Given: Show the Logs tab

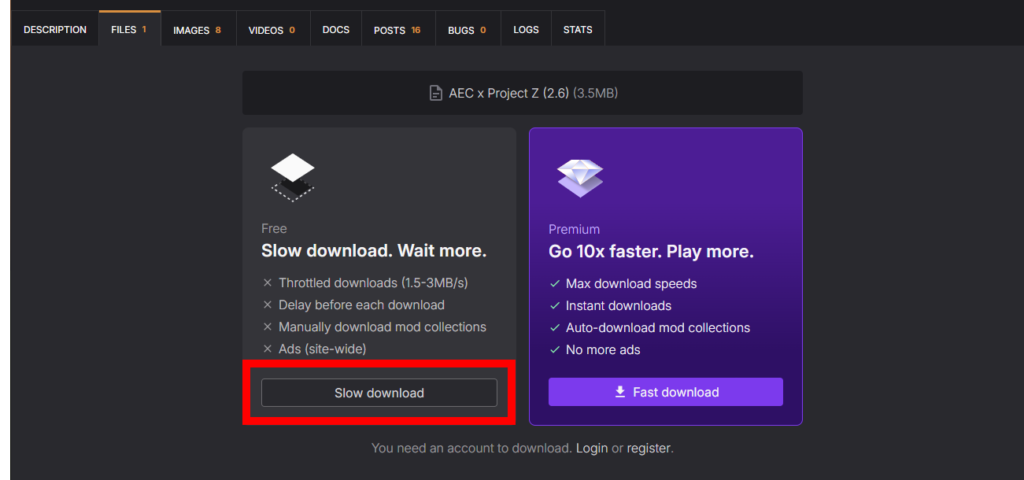Looking at the screenshot, I should (x=526, y=30).
